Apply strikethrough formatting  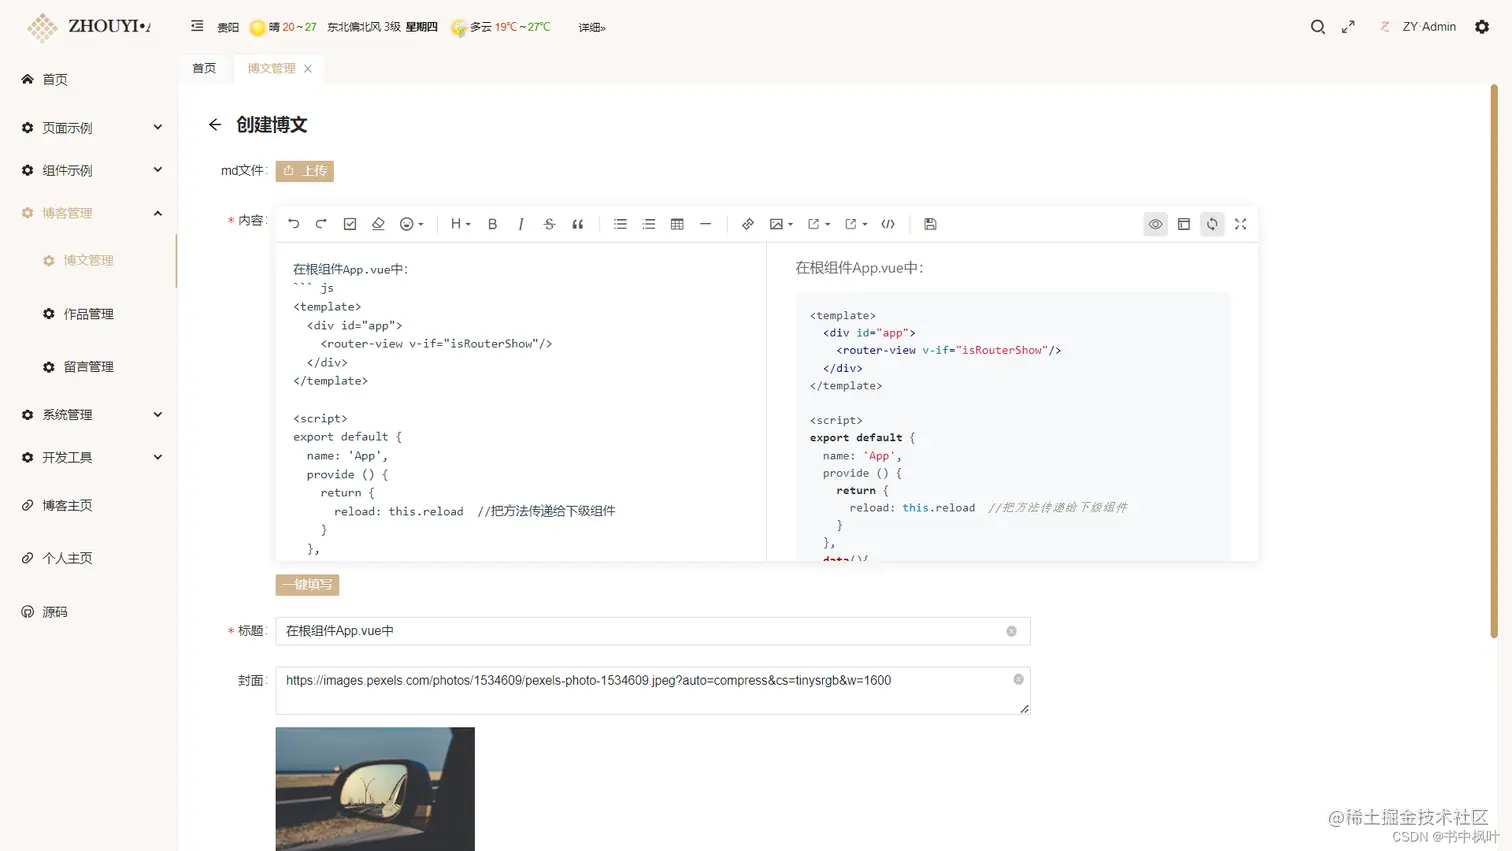pyautogui.click(x=549, y=224)
